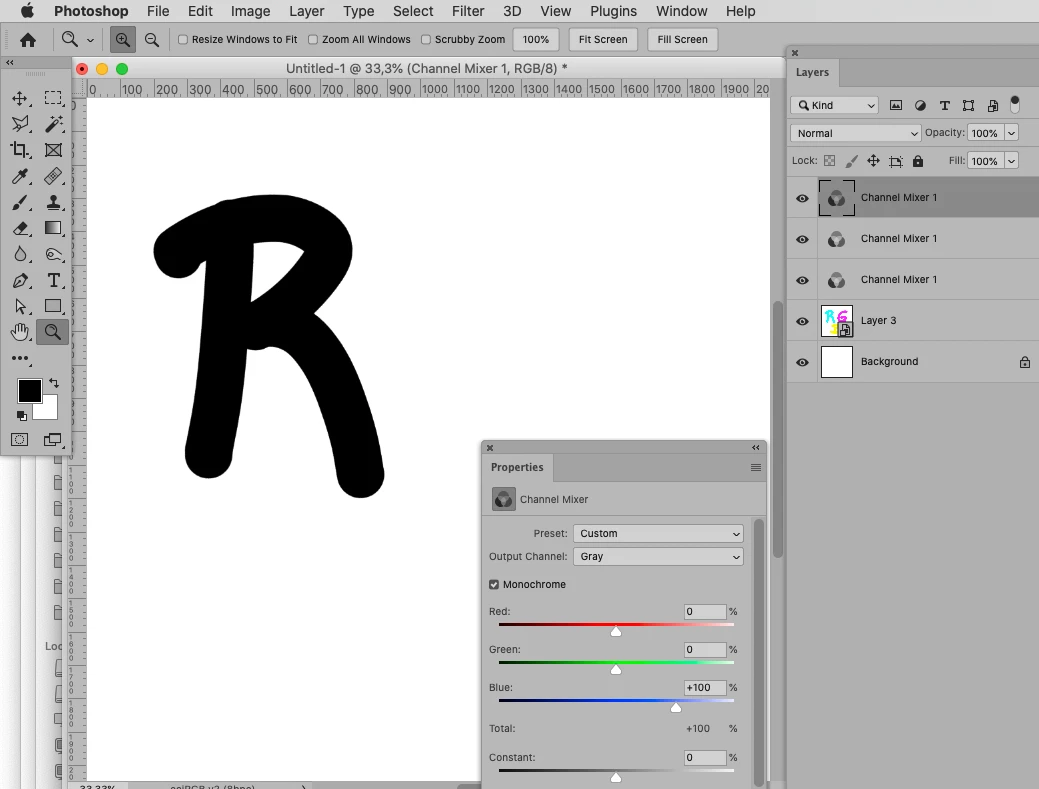Select the Clone Stamp tool
Viewport: 1039px width, 789px height.
click(53, 202)
